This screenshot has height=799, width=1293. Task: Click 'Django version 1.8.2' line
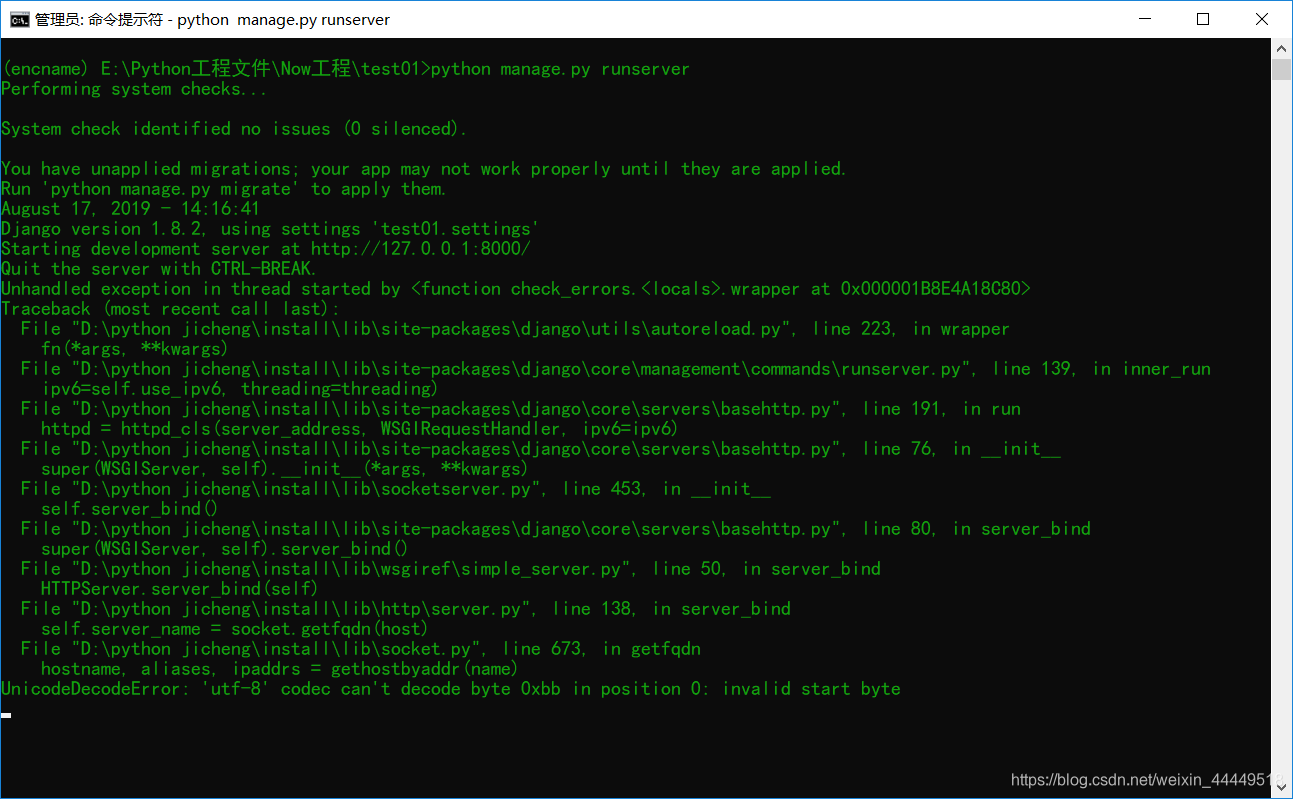[x=270, y=229]
